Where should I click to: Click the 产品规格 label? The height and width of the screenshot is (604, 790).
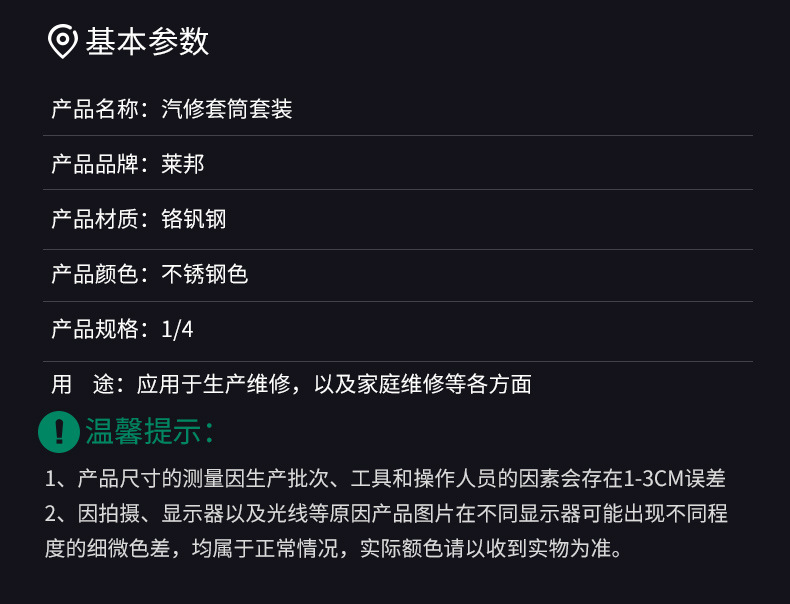(95, 329)
